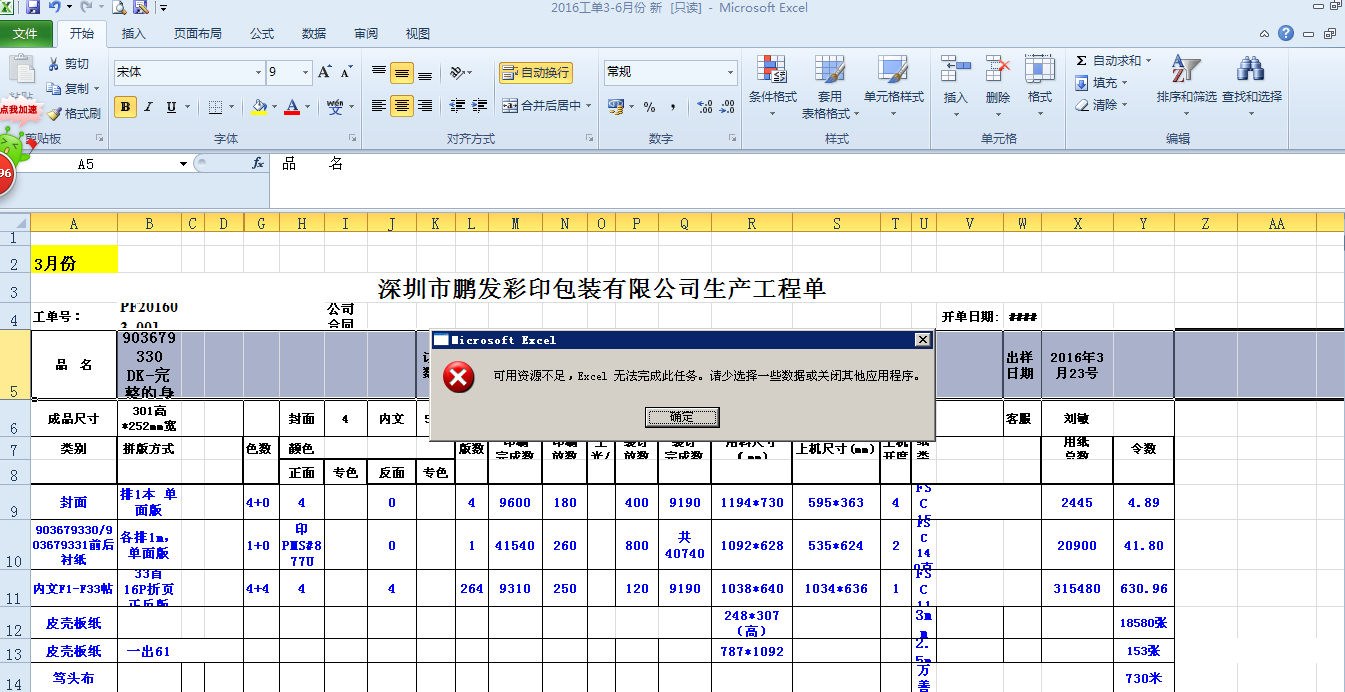Click the text orientation icon
The height and width of the screenshot is (692, 1345).
pos(458,72)
